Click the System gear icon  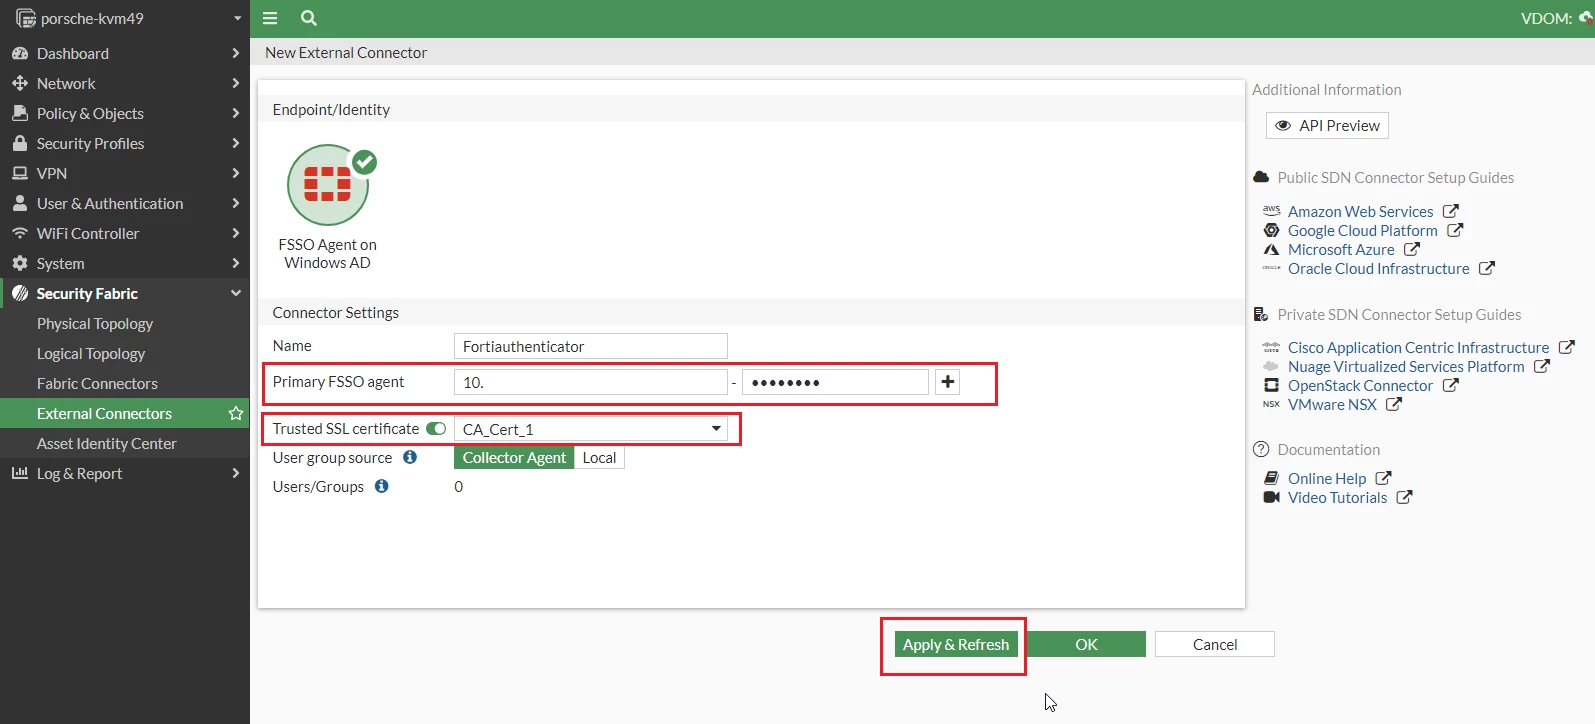pos(20,263)
